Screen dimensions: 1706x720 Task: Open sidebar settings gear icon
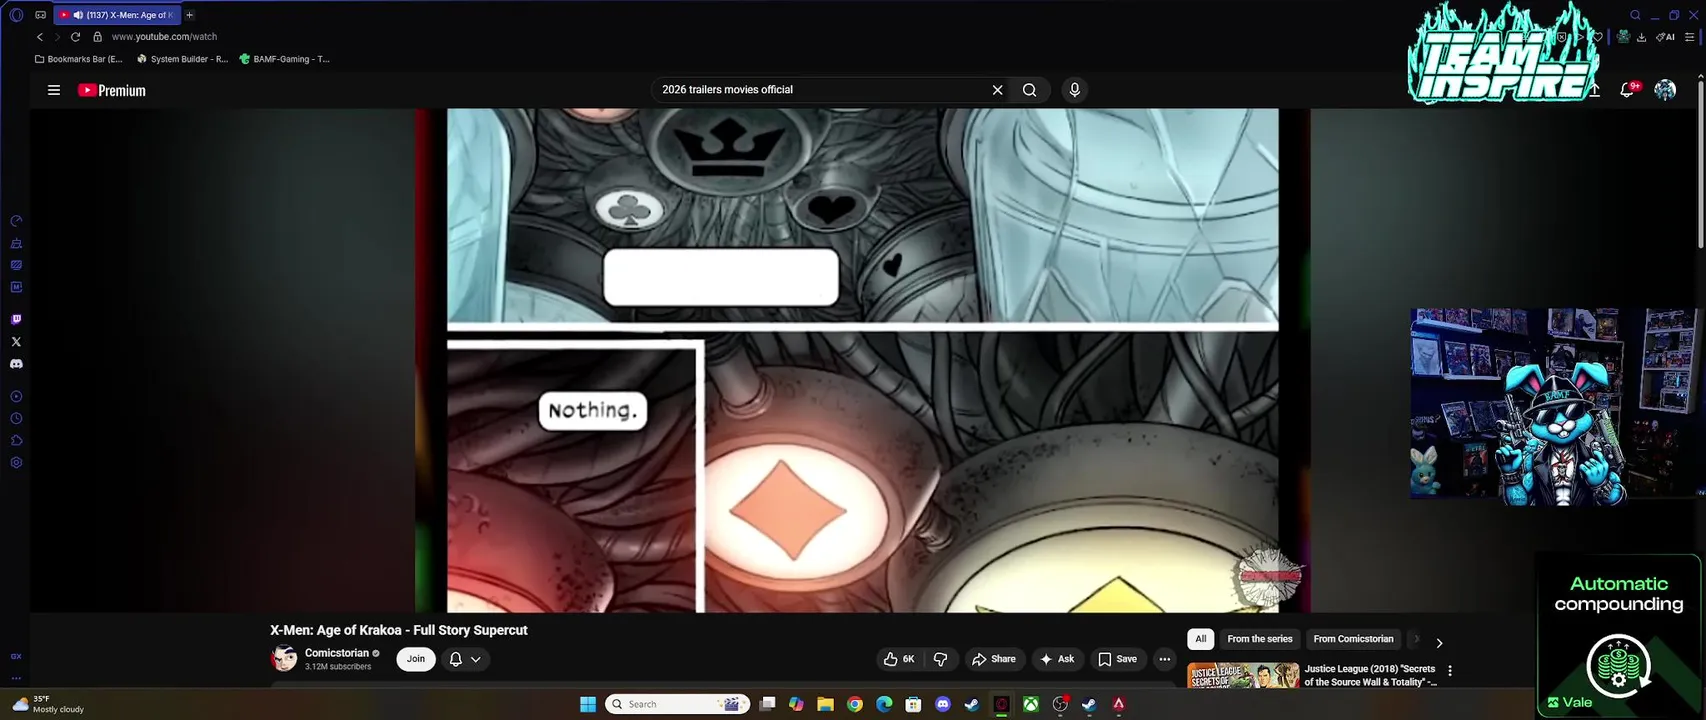(16, 463)
